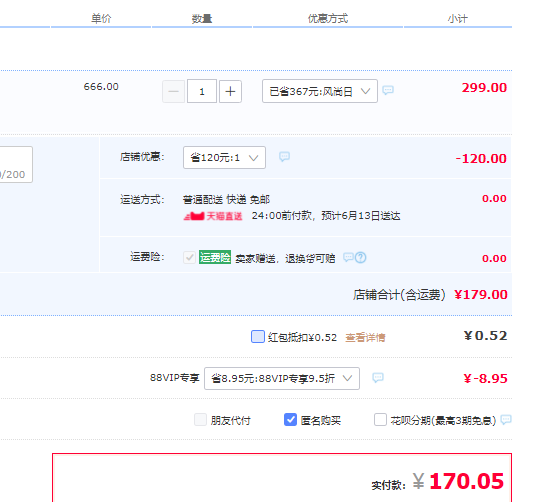Expand the 省120元 store coupon dropdown
Screen dimensions: 556x502
click(x=224, y=157)
